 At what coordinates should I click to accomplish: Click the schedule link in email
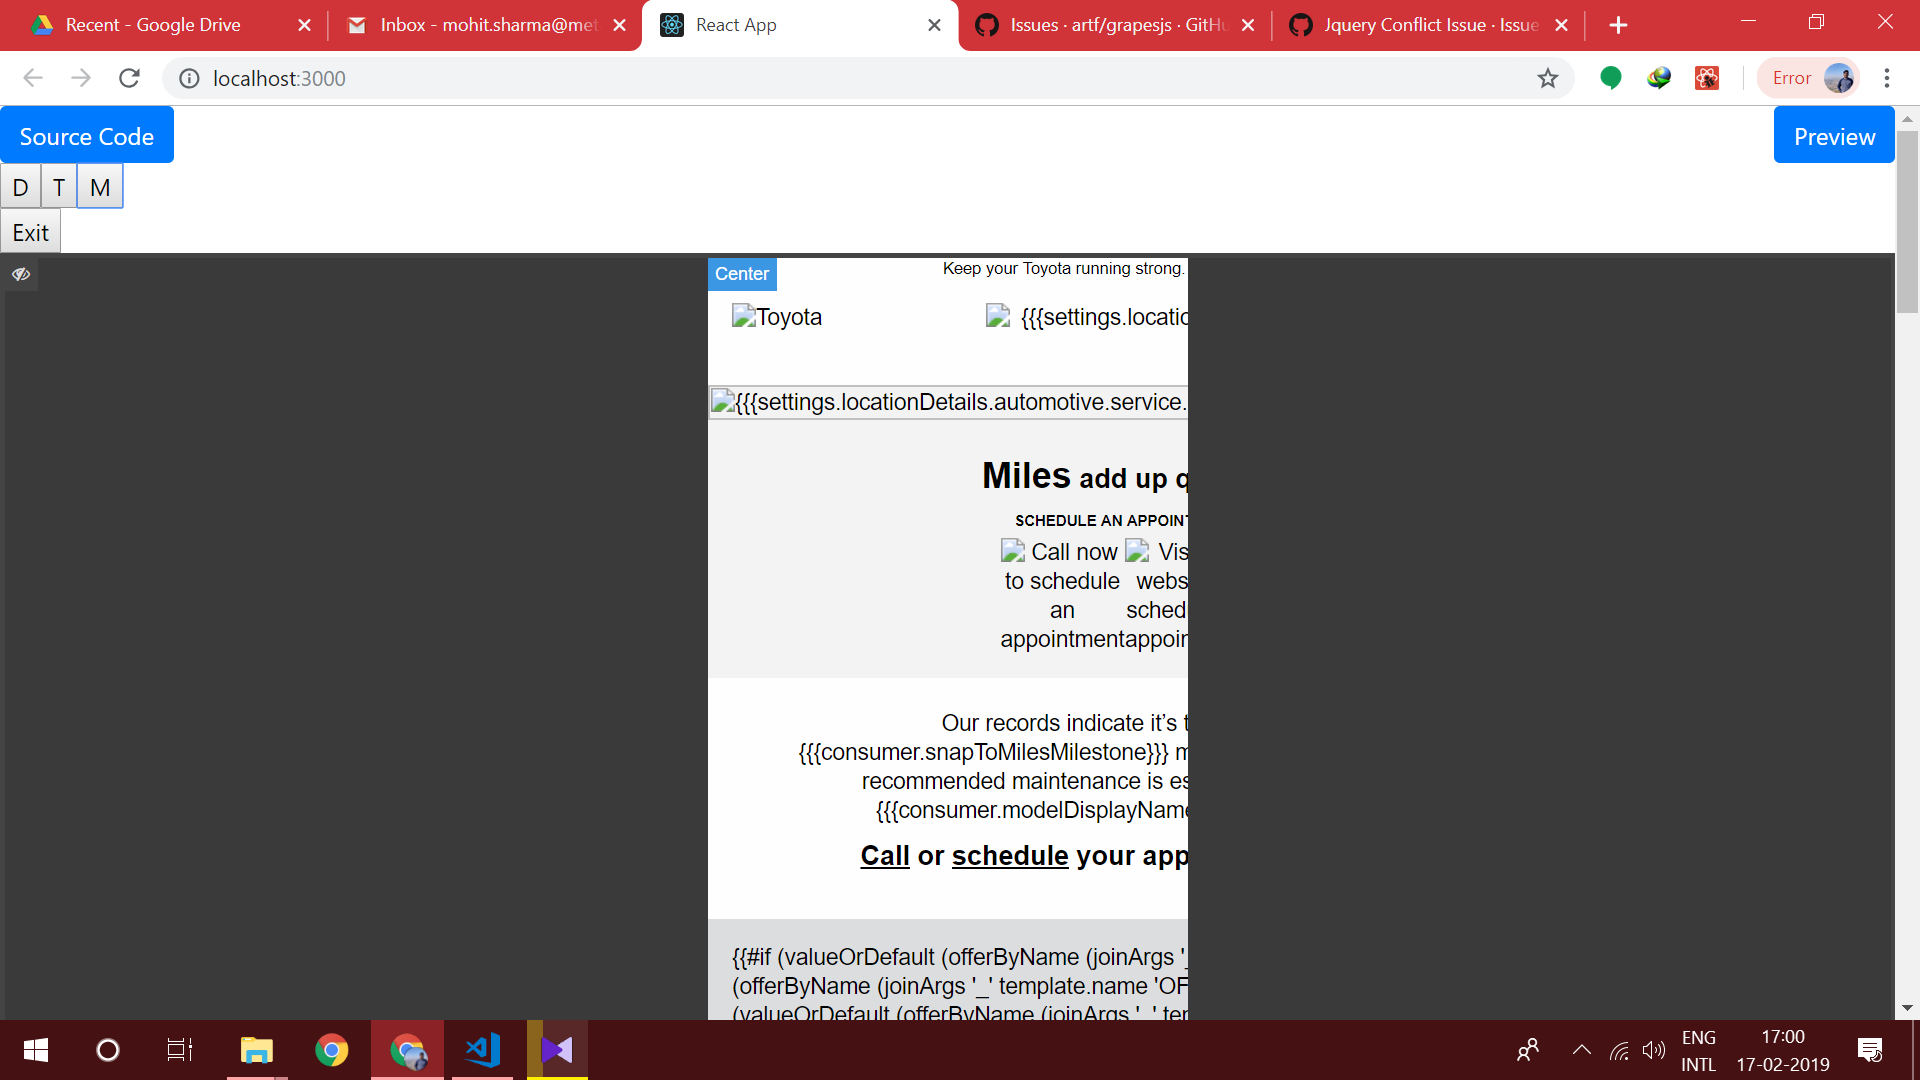[x=1010, y=856]
